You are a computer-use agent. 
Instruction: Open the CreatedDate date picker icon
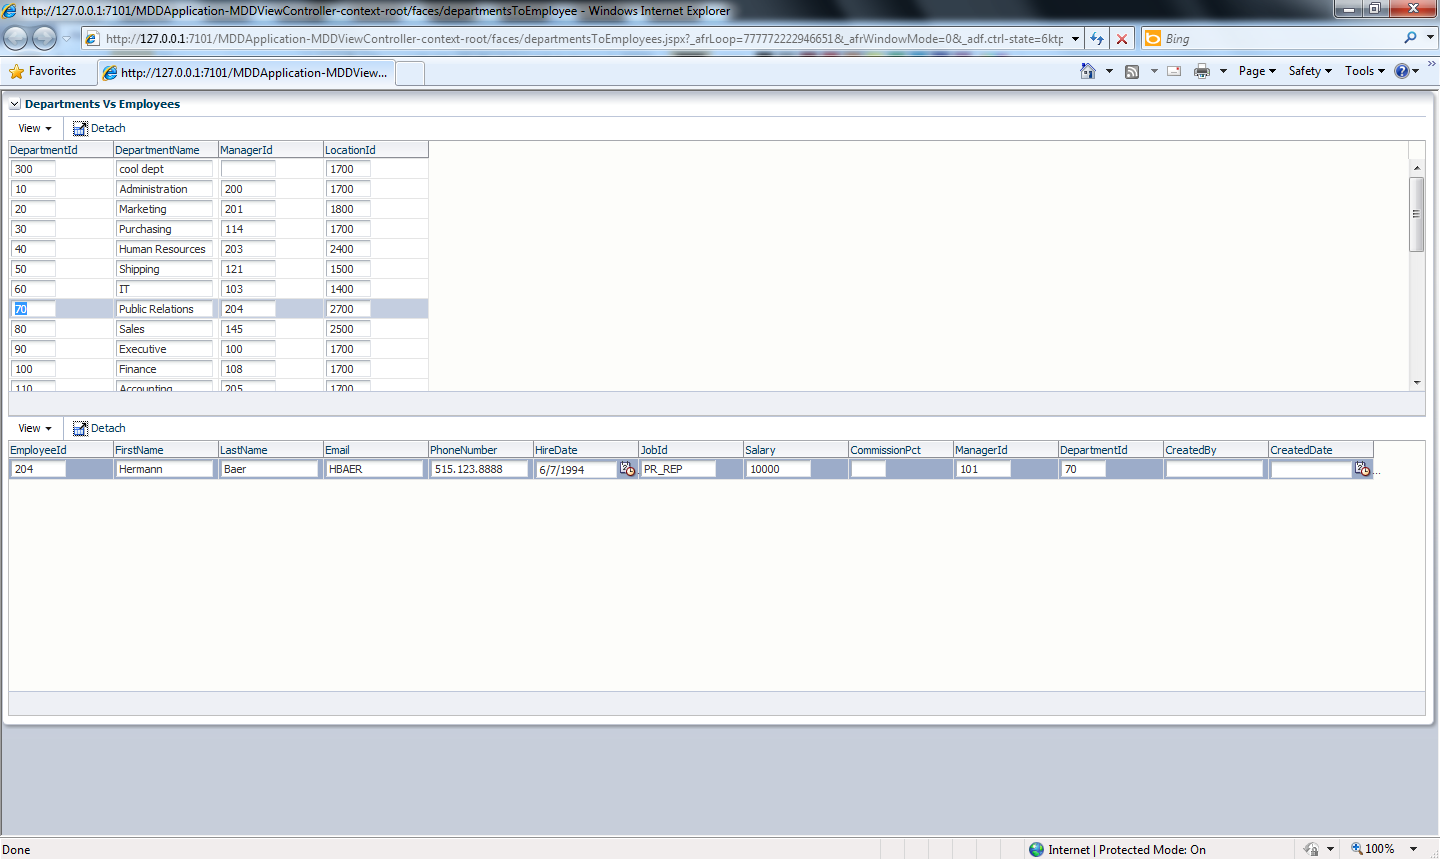(1362, 468)
